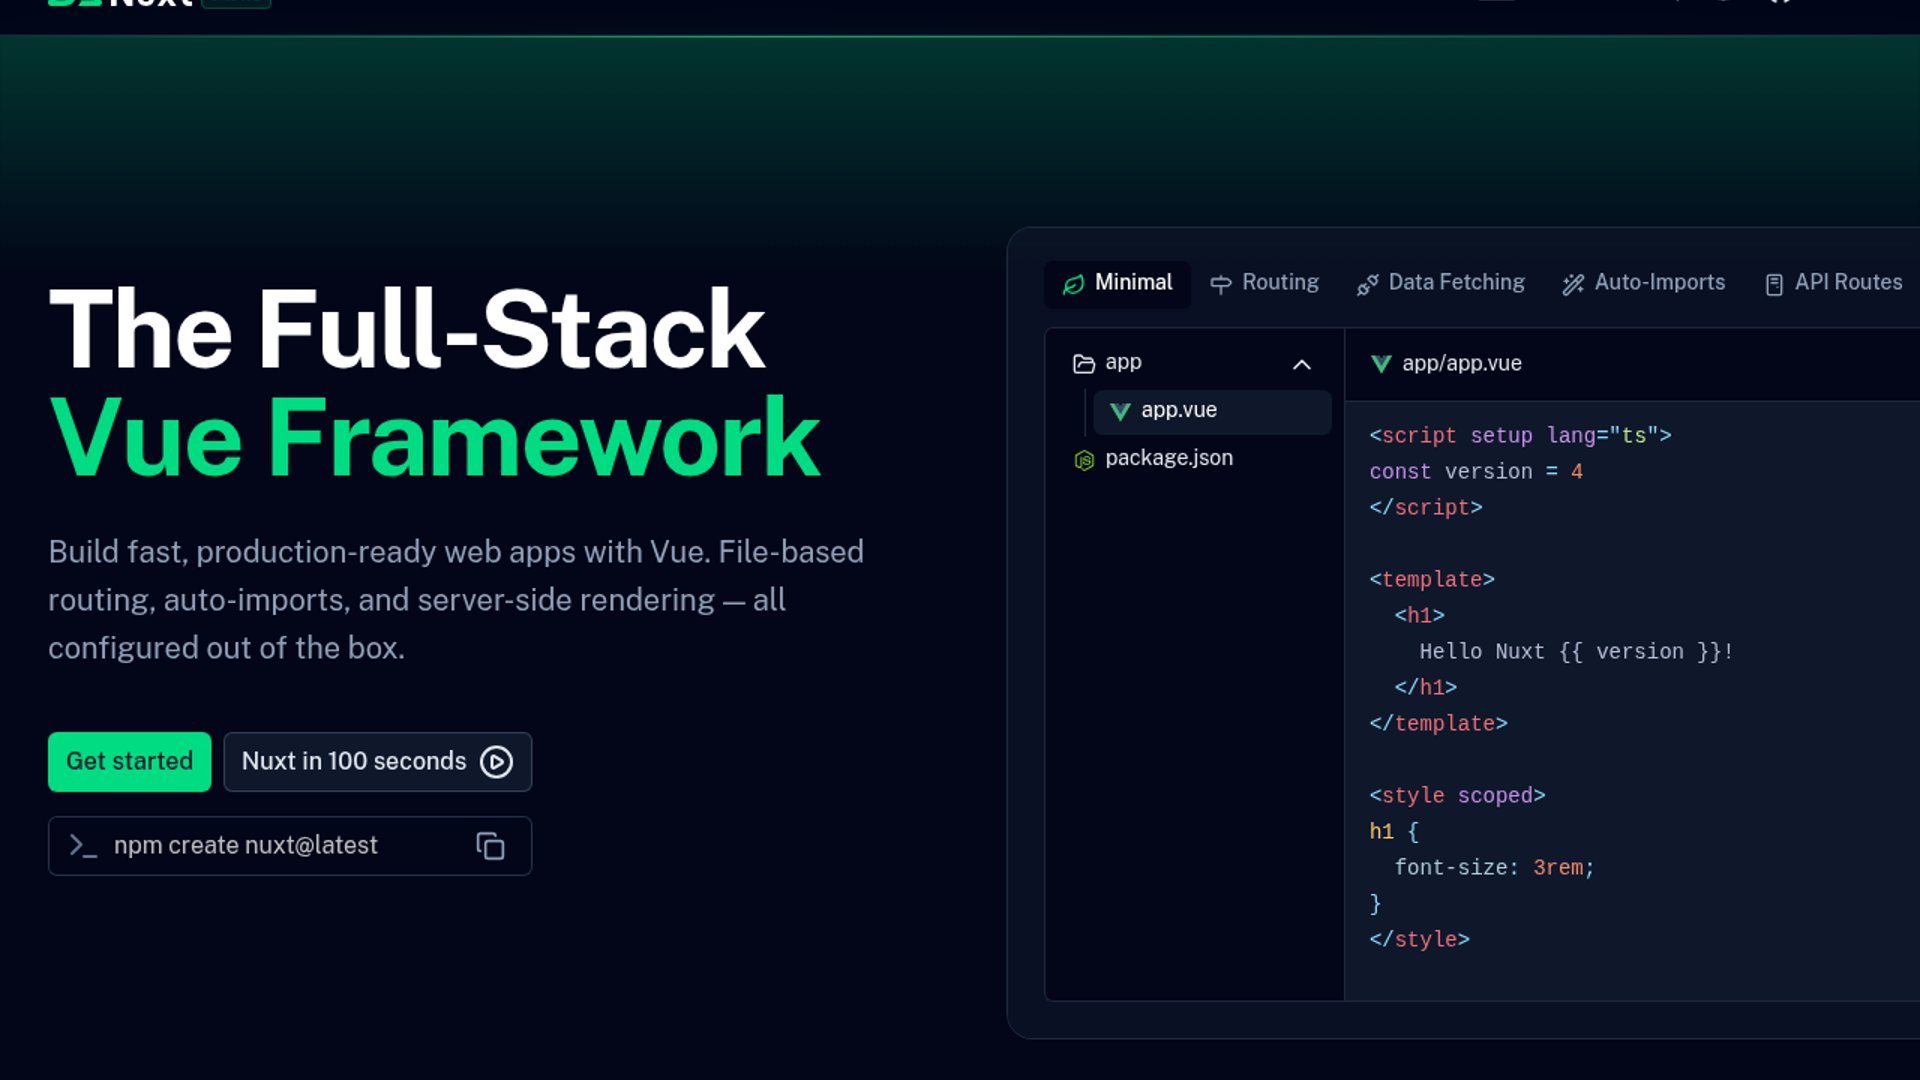The width and height of the screenshot is (1920, 1080).
Task: Switch to the Minimal tab
Action: [1117, 284]
